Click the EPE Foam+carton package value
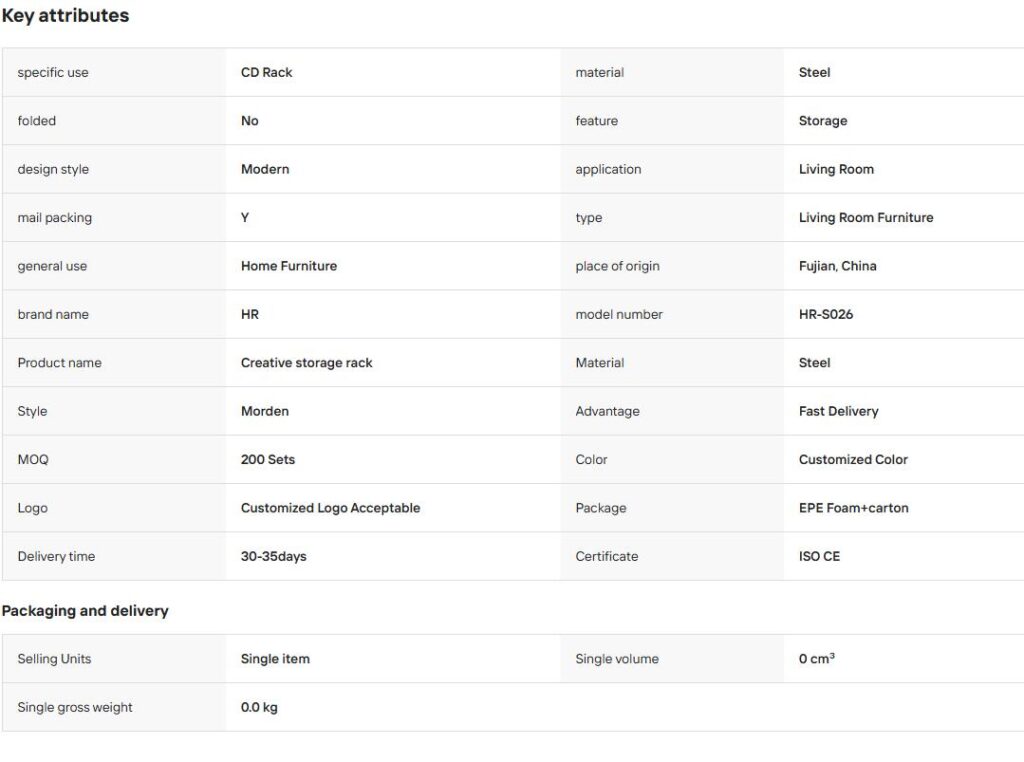The width and height of the screenshot is (1024, 762). [x=854, y=508]
